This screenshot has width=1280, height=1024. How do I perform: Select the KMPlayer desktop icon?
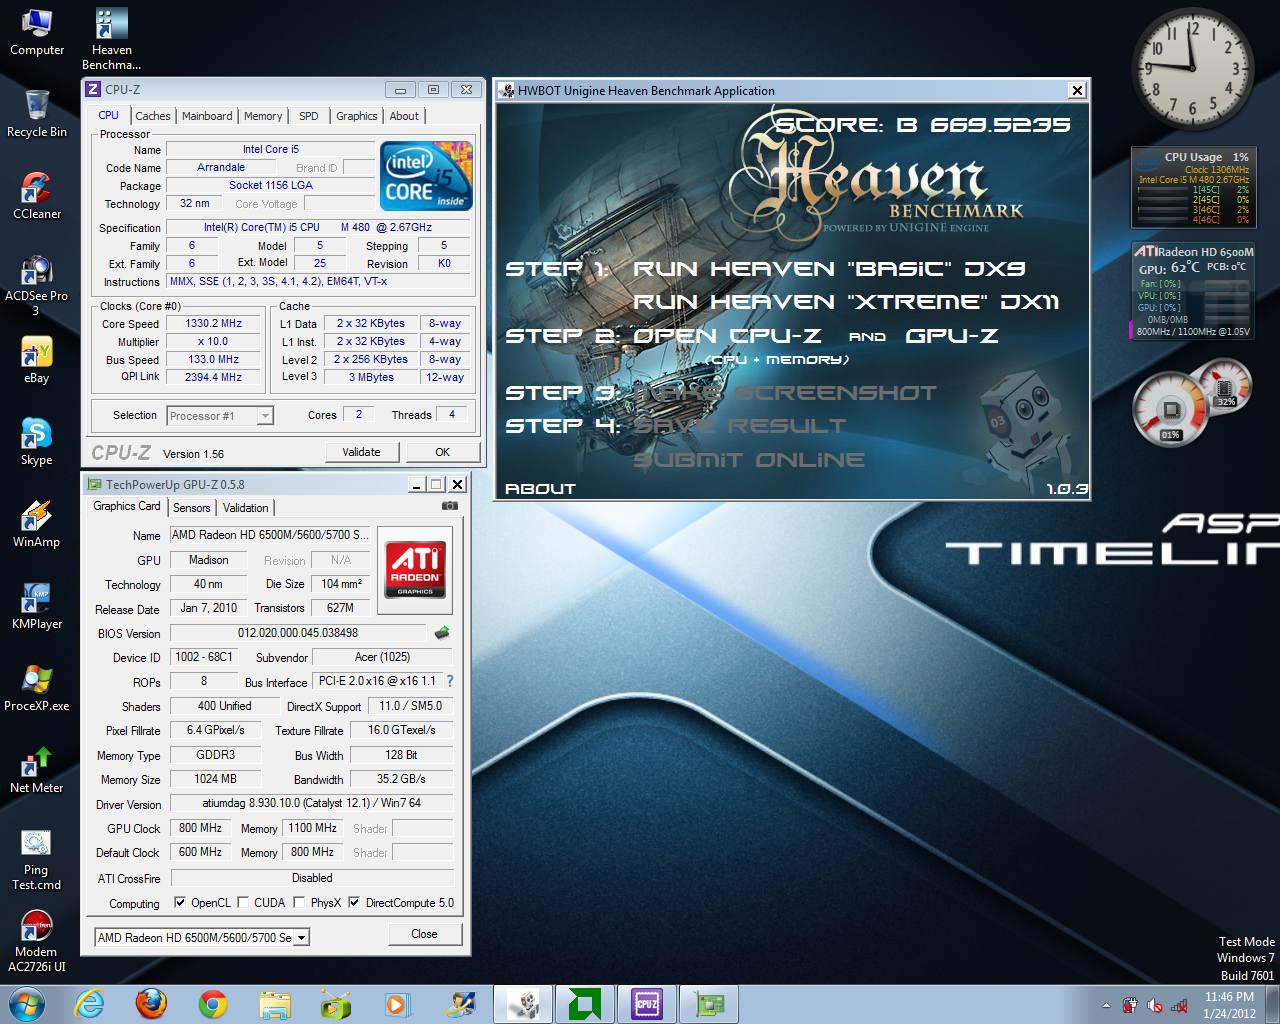37,605
